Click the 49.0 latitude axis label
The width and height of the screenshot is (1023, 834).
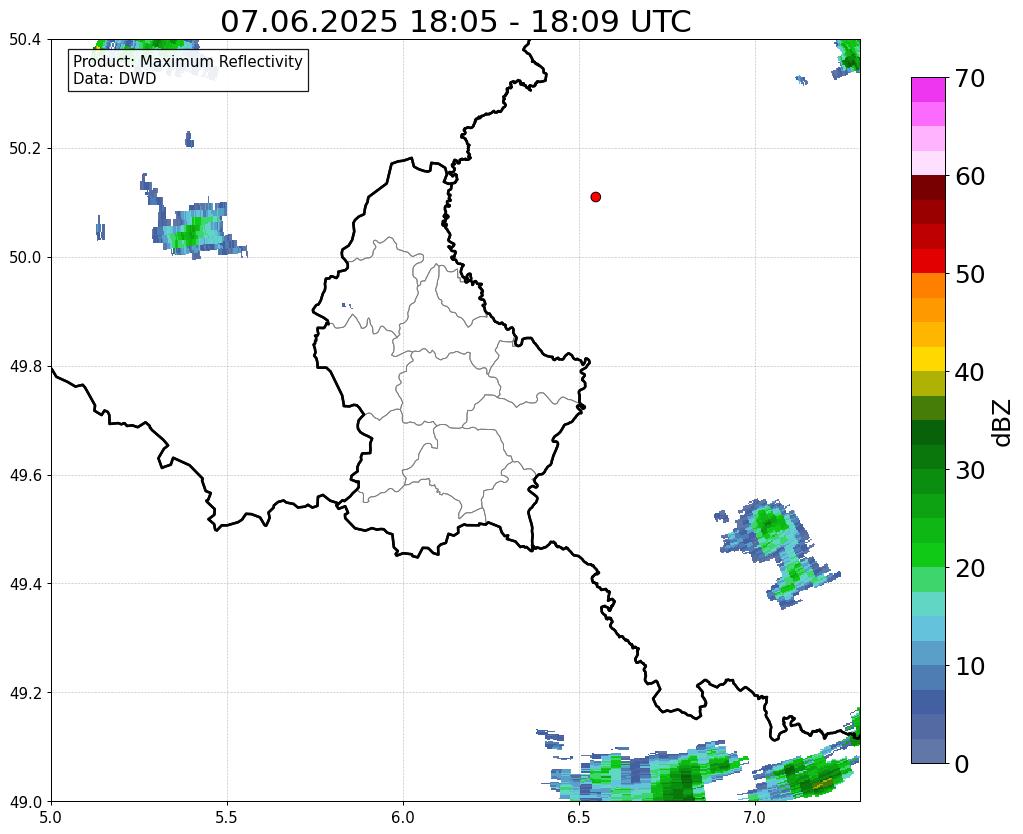pos(25,802)
